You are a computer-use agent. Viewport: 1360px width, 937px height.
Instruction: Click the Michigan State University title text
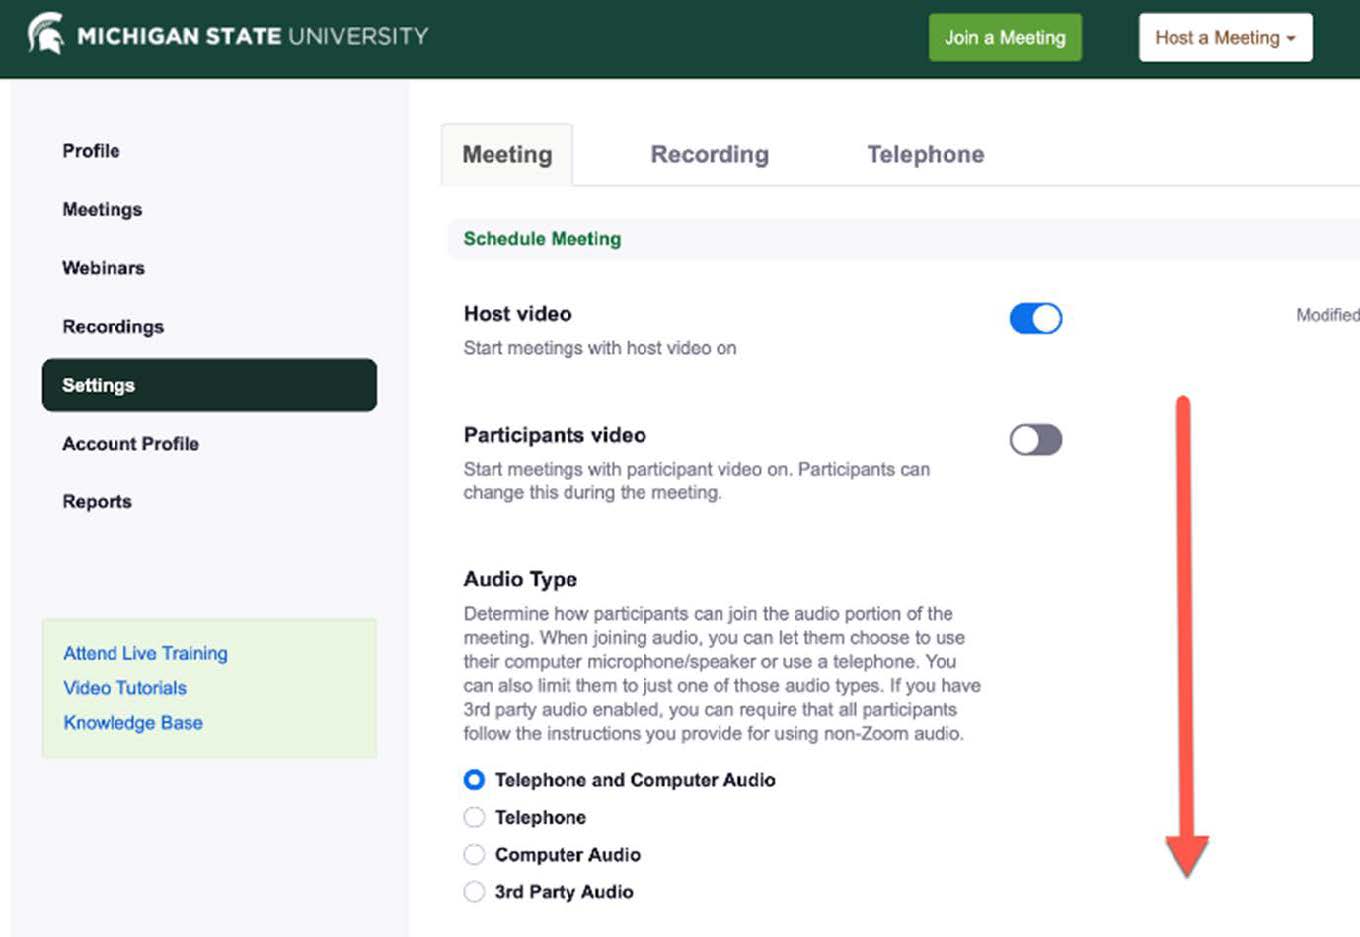tap(253, 37)
